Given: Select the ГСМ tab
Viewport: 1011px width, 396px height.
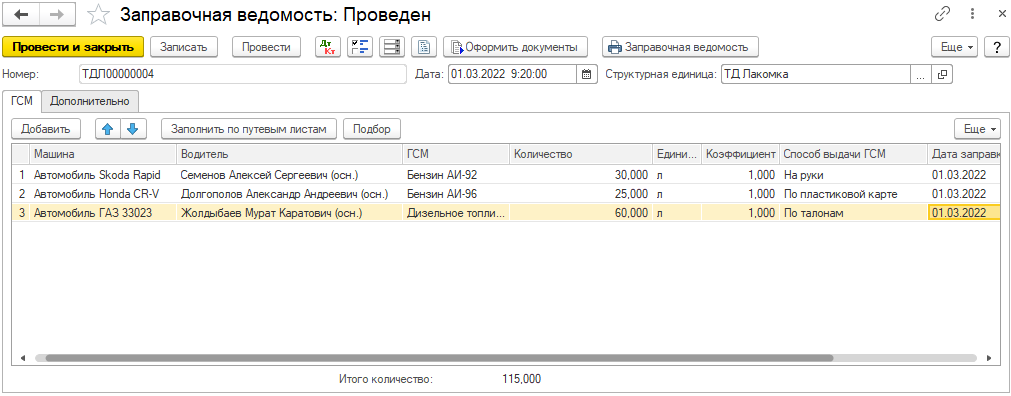Looking at the screenshot, I should (22, 101).
